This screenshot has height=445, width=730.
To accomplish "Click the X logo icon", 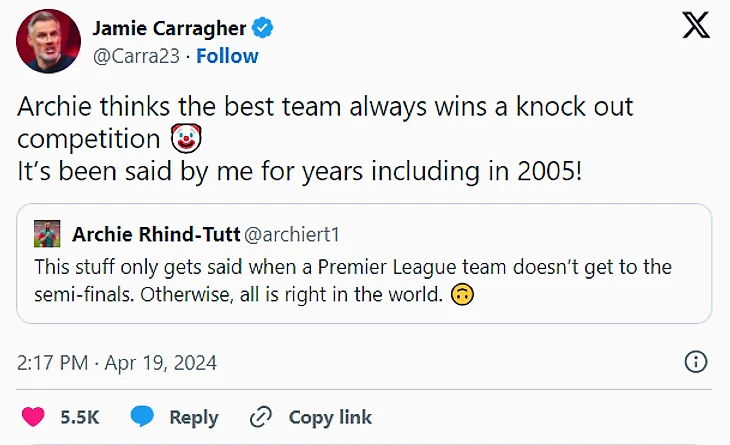I will (x=696, y=26).
